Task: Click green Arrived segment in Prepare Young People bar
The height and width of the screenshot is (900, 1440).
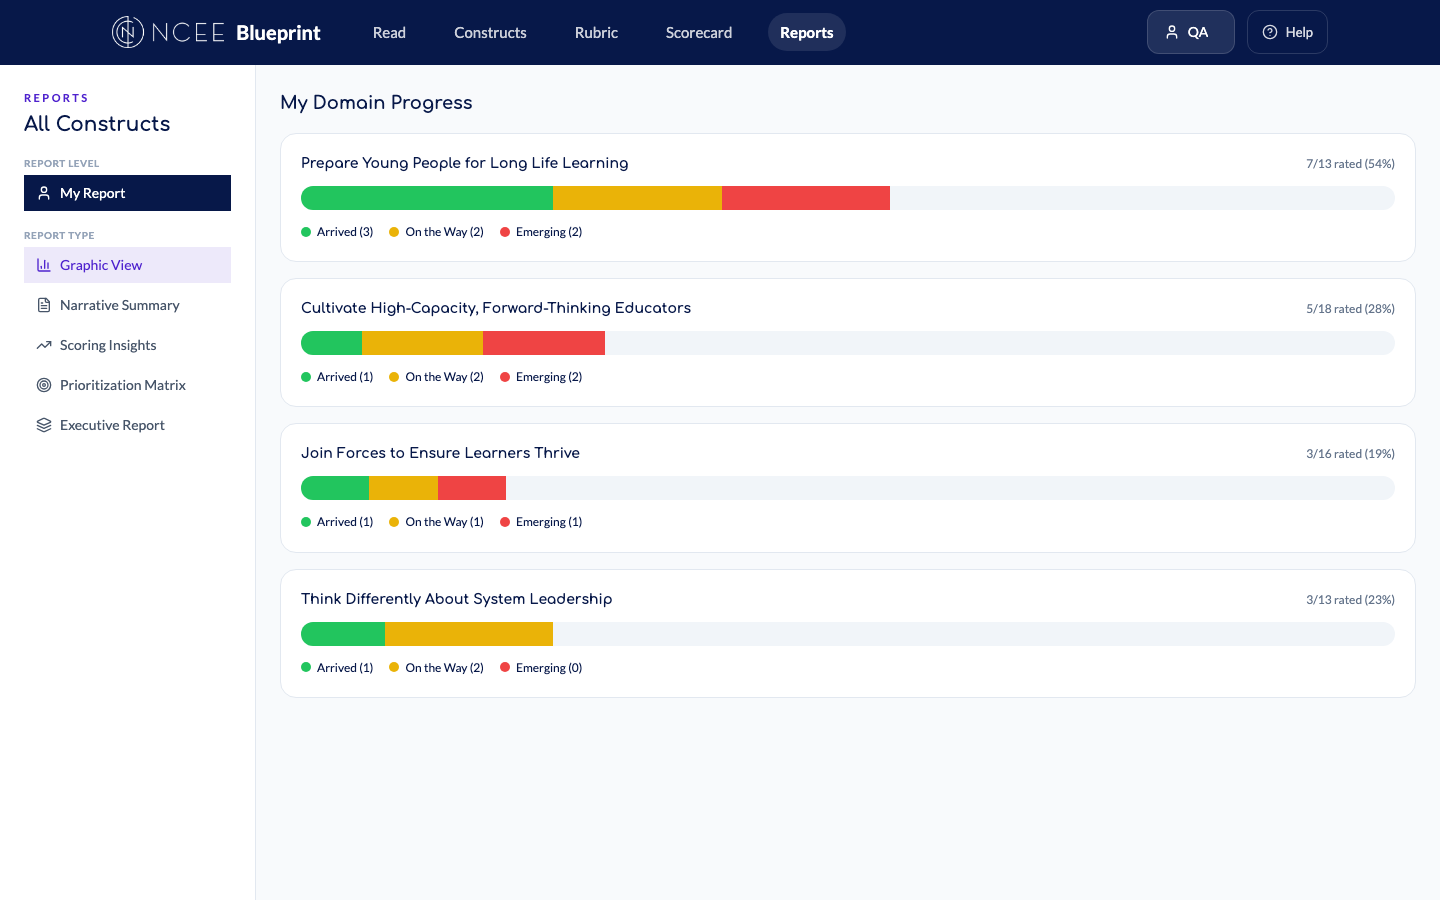Action: pos(427,198)
